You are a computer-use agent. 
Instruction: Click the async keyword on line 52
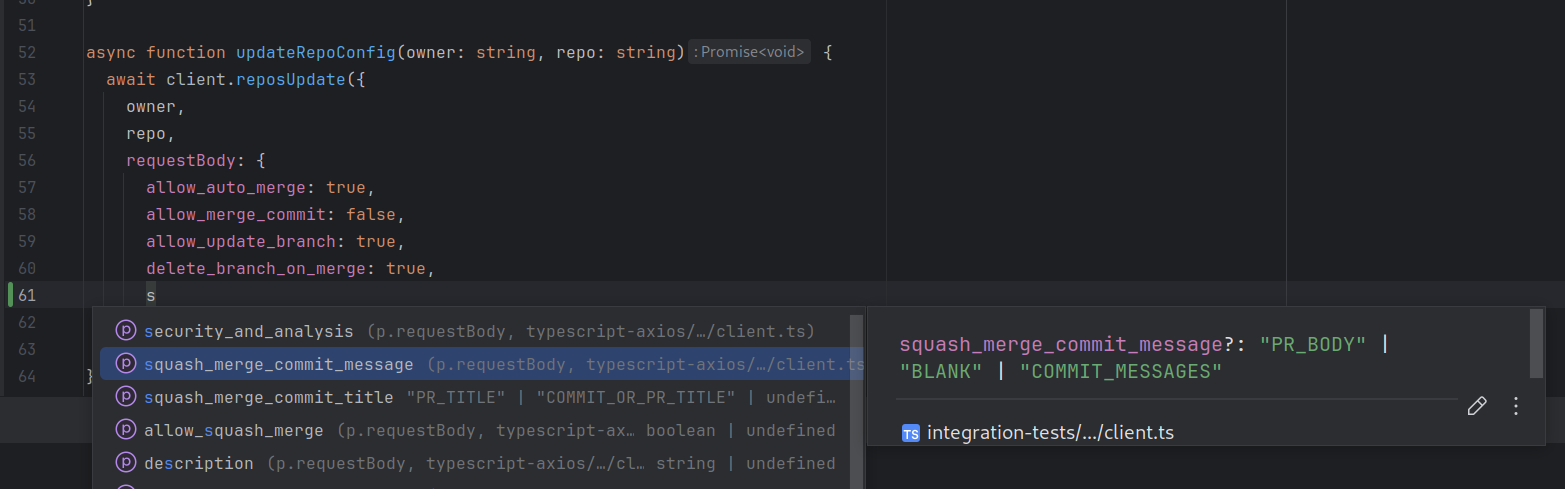tap(111, 52)
